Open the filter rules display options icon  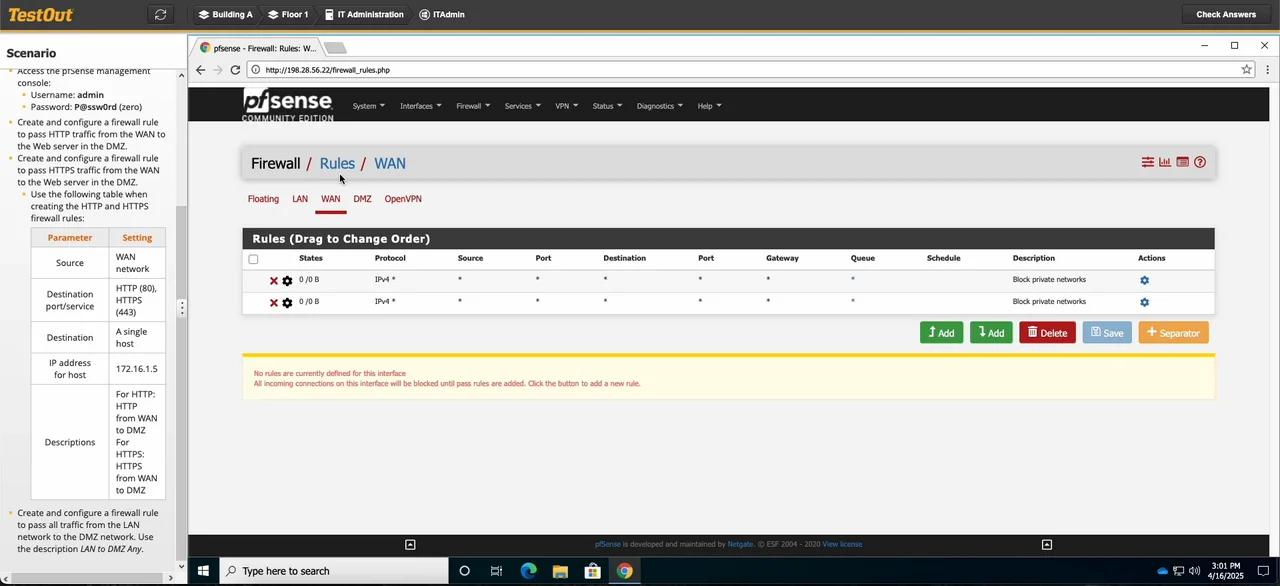(1147, 161)
